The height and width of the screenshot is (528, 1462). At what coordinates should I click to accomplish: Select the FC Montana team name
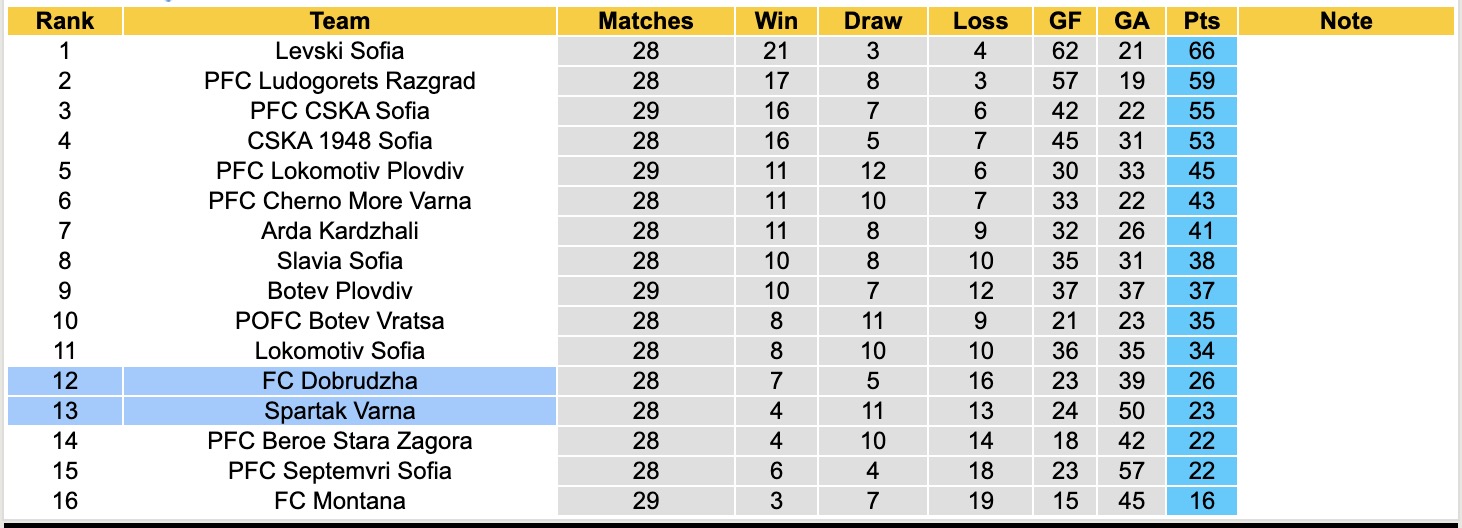point(340,501)
